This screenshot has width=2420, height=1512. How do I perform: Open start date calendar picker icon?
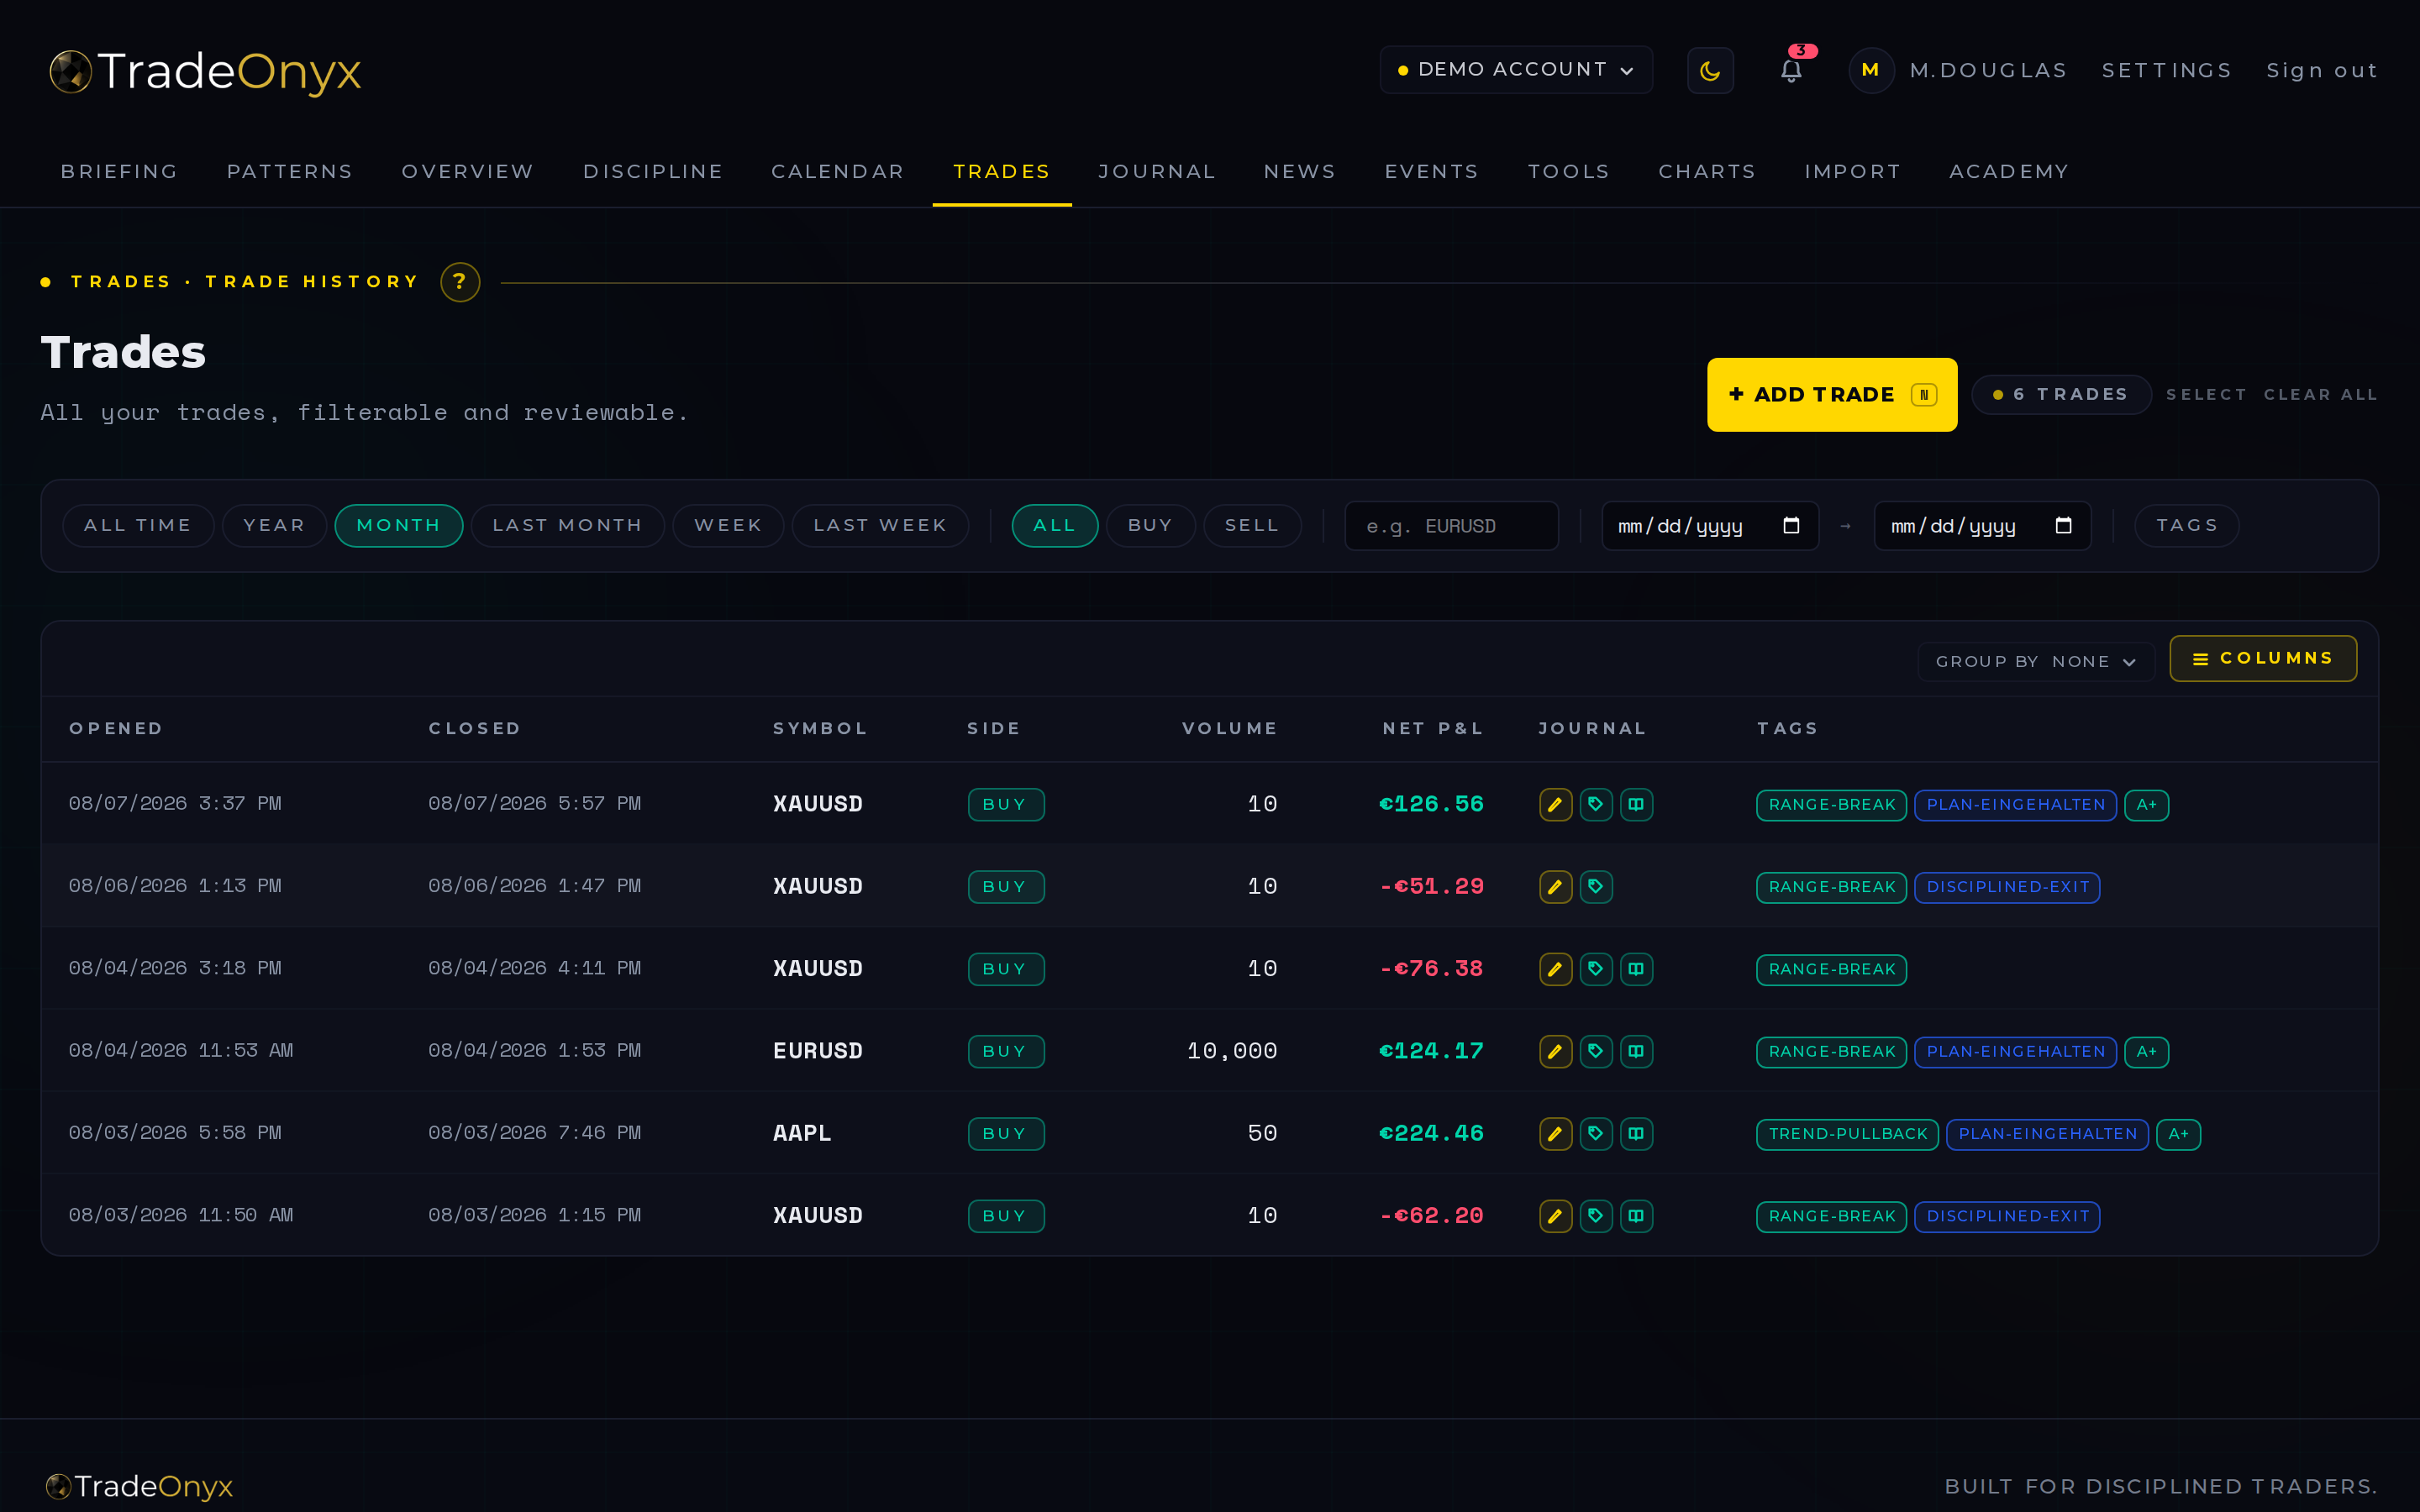click(1791, 525)
